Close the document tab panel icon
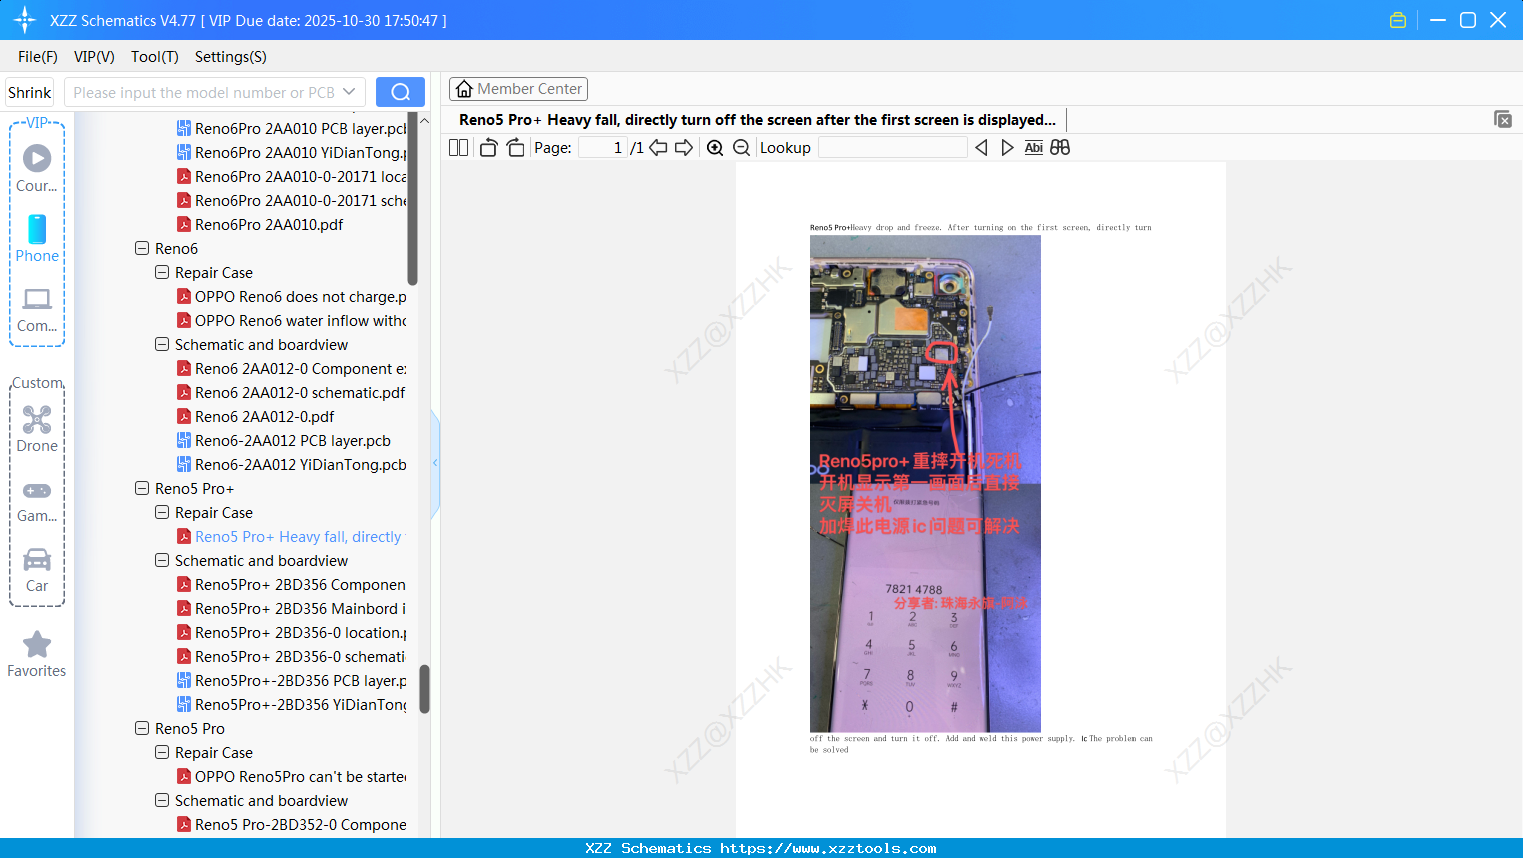Image resolution: width=1523 pixels, height=858 pixels. pos(1503,120)
